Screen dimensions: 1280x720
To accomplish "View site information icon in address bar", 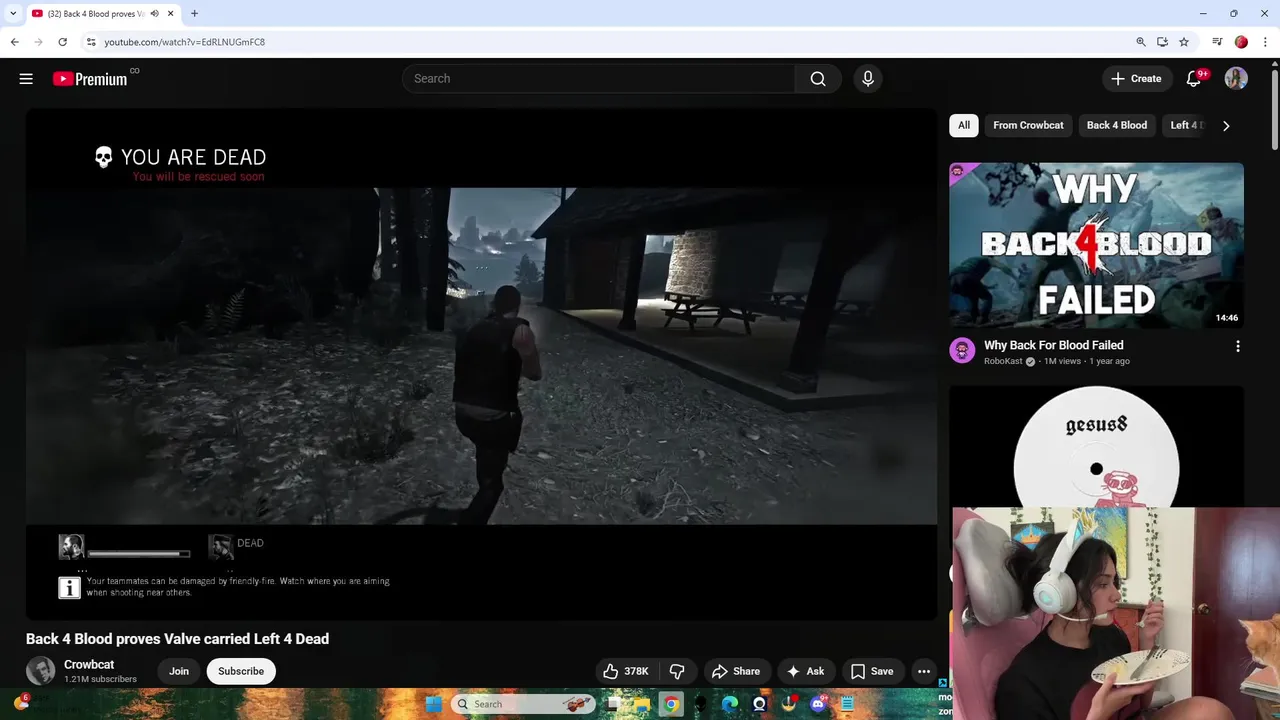I will click(91, 42).
